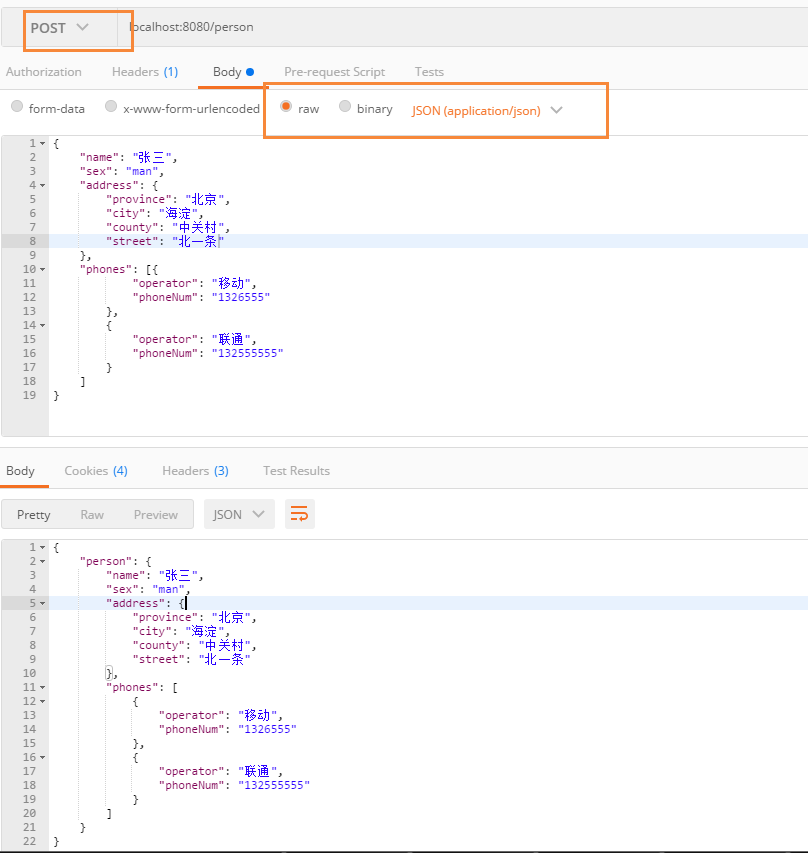
Task: Open the Tests tab
Action: (429, 72)
